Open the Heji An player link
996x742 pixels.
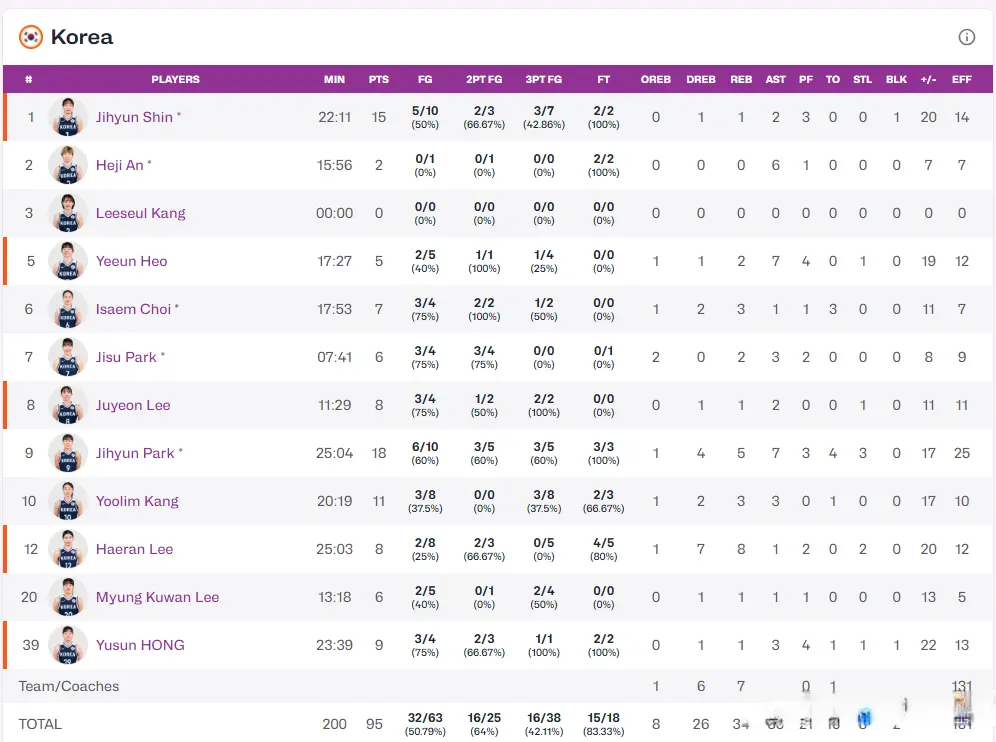coord(119,165)
